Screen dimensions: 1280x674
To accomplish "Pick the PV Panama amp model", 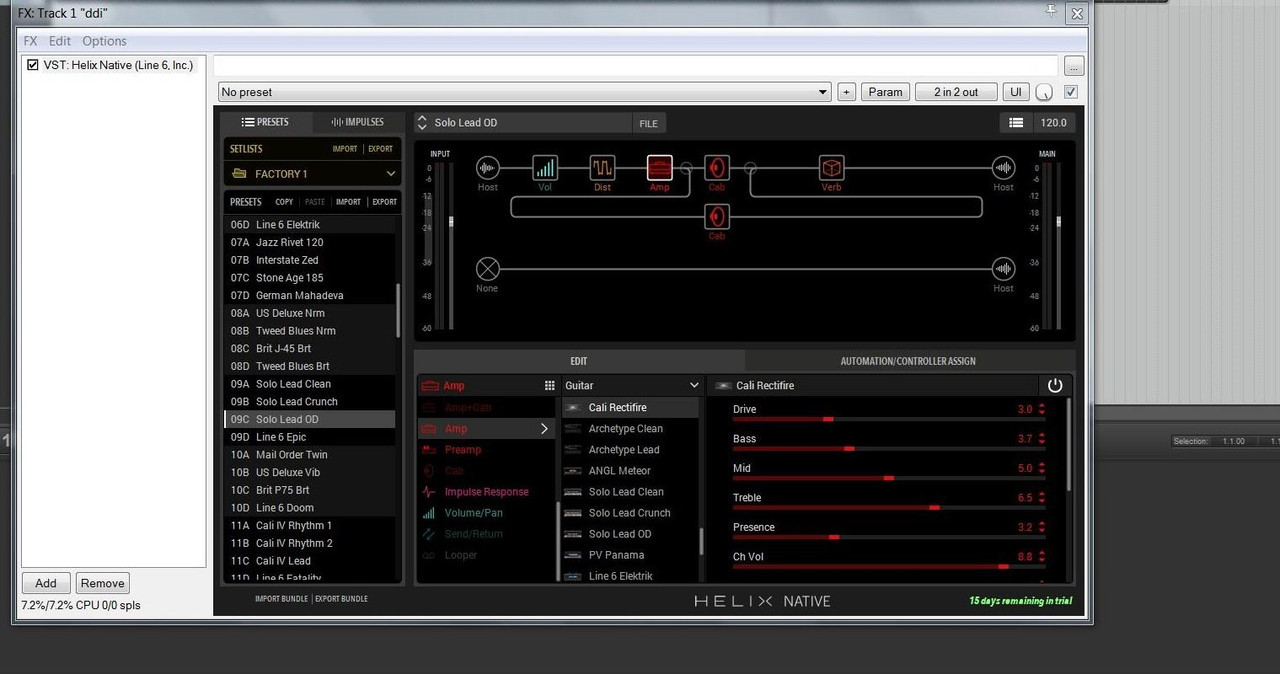I will click(x=616, y=555).
